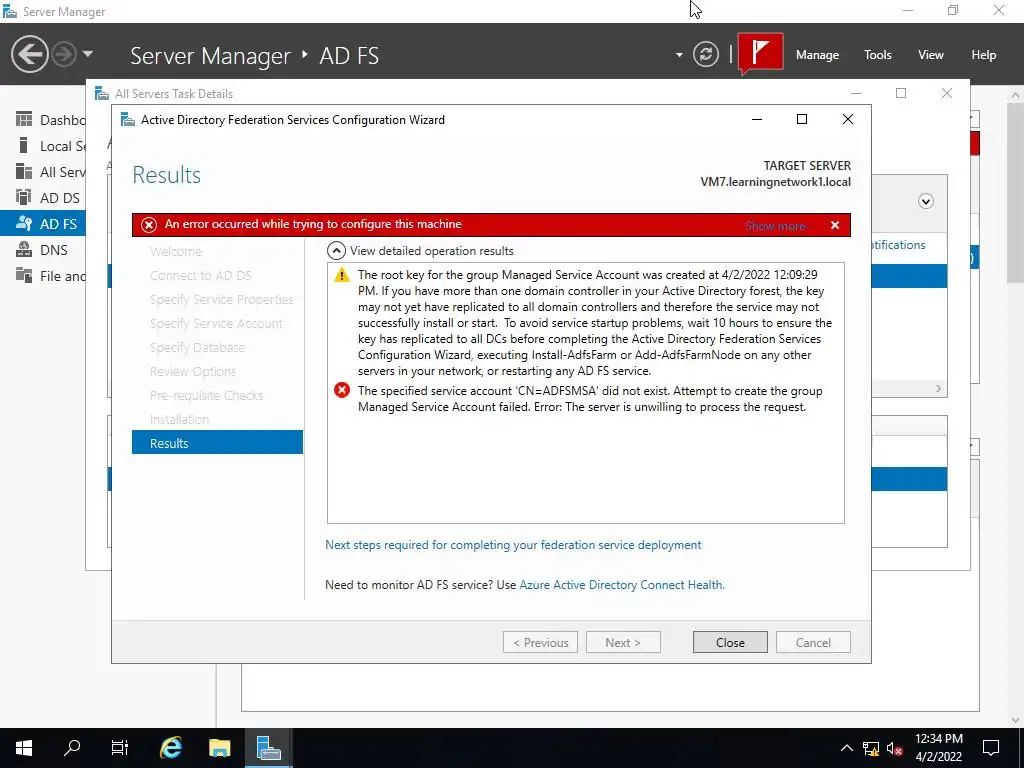This screenshot has height=768, width=1024.
Task: Click the wizard title bar icon
Action: [x=128, y=120]
